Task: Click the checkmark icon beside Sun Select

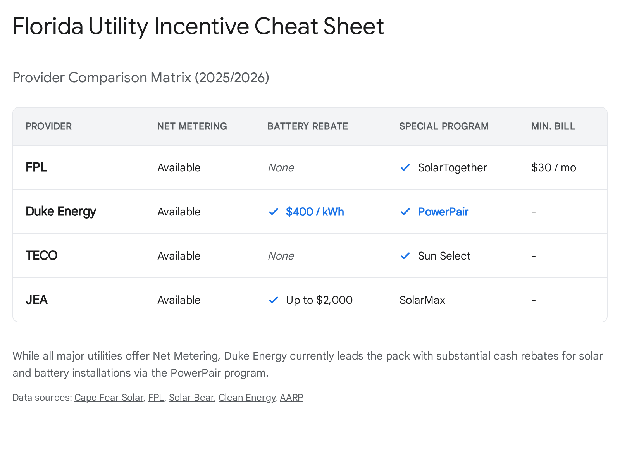Action: [405, 256]
